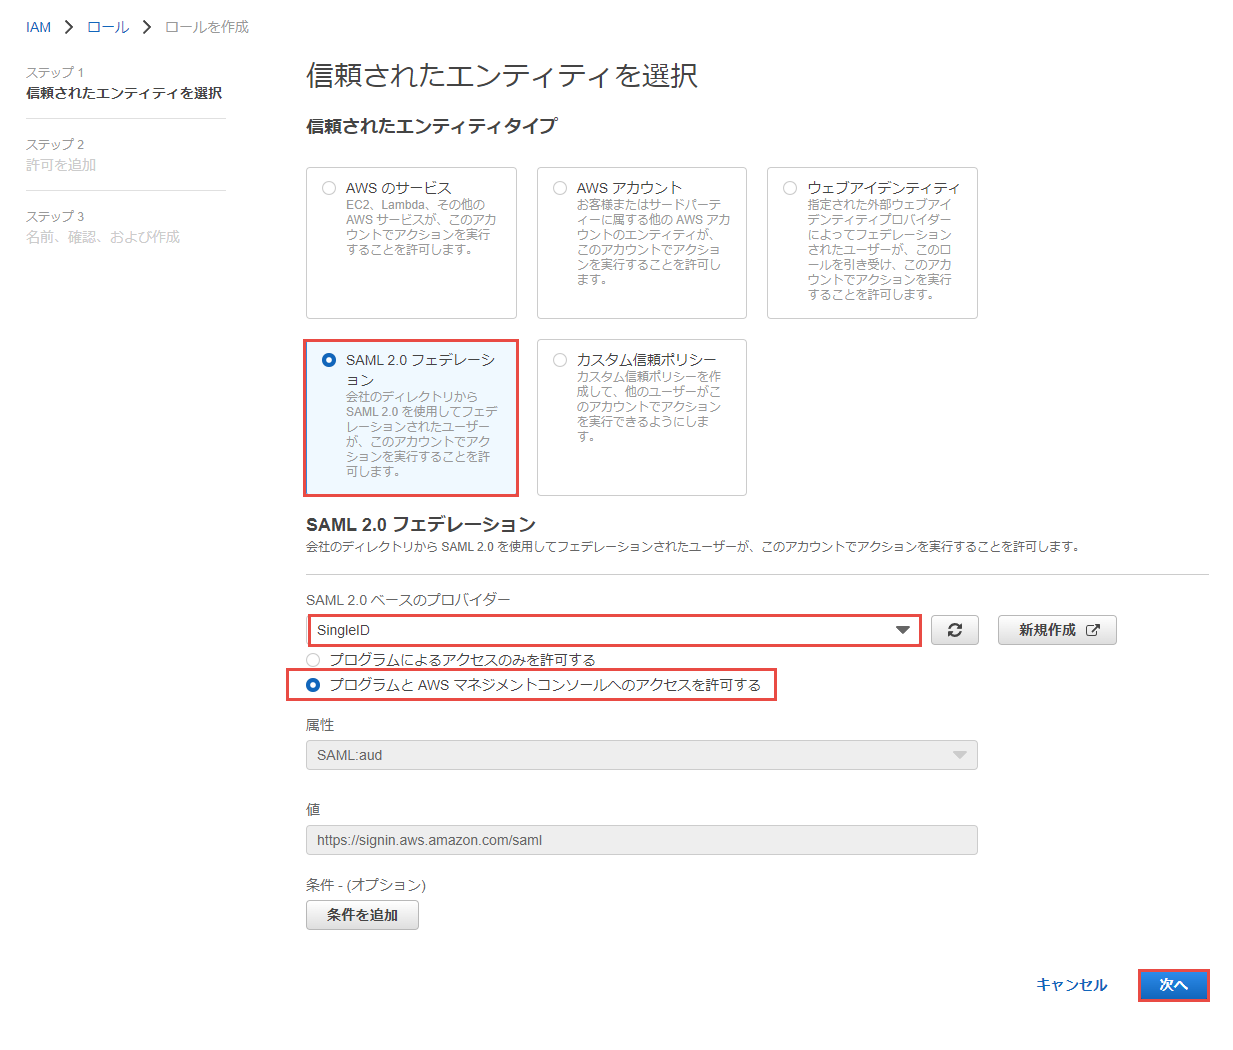The height and width of the screenshot is (1050, 1233).
Task: Select the AWS アカウント entity type
Action: point(560,188)
